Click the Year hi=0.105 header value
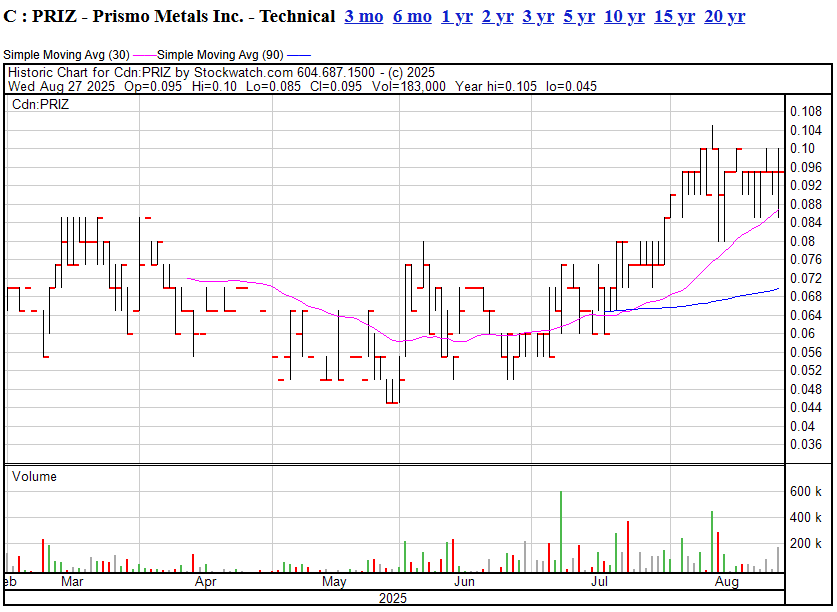The height and width of the screenshot is (612, 837). [496, 87]
